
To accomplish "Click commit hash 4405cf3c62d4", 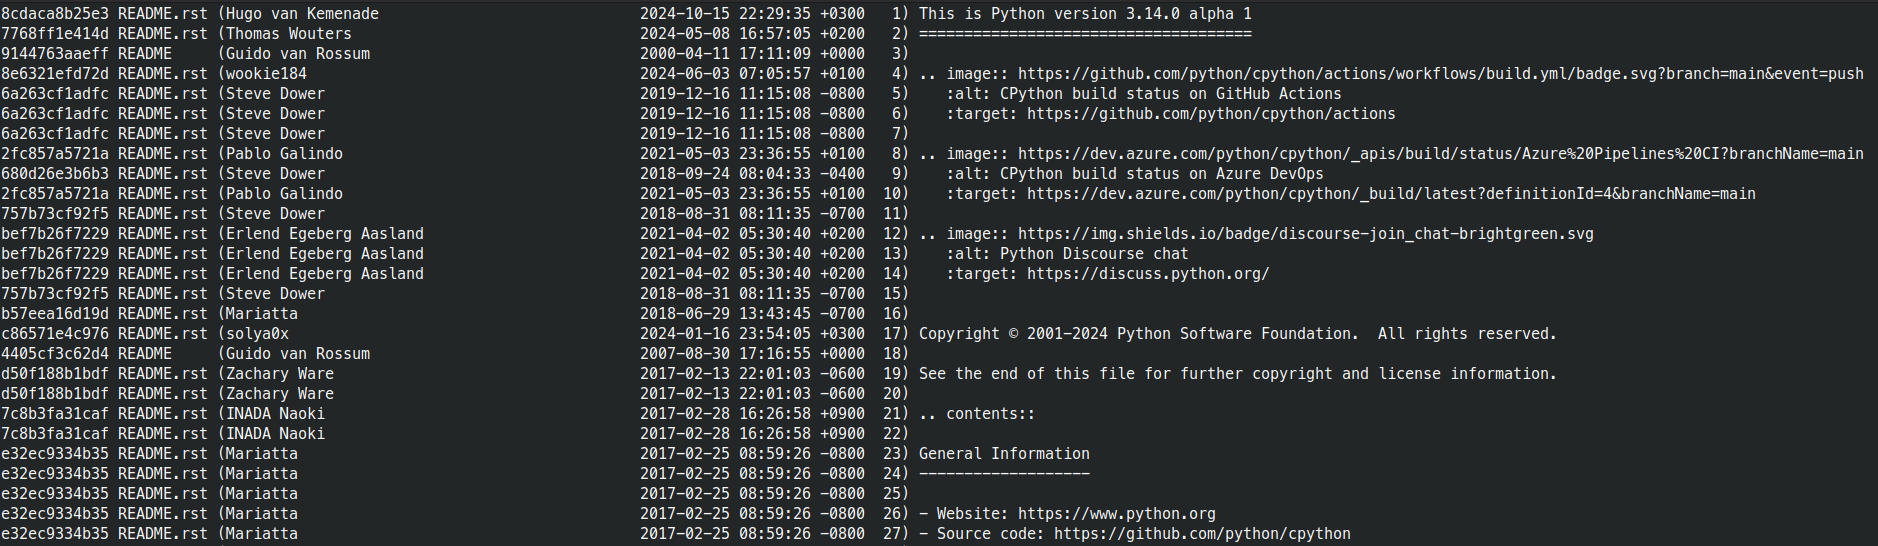I will pos(55,354).
